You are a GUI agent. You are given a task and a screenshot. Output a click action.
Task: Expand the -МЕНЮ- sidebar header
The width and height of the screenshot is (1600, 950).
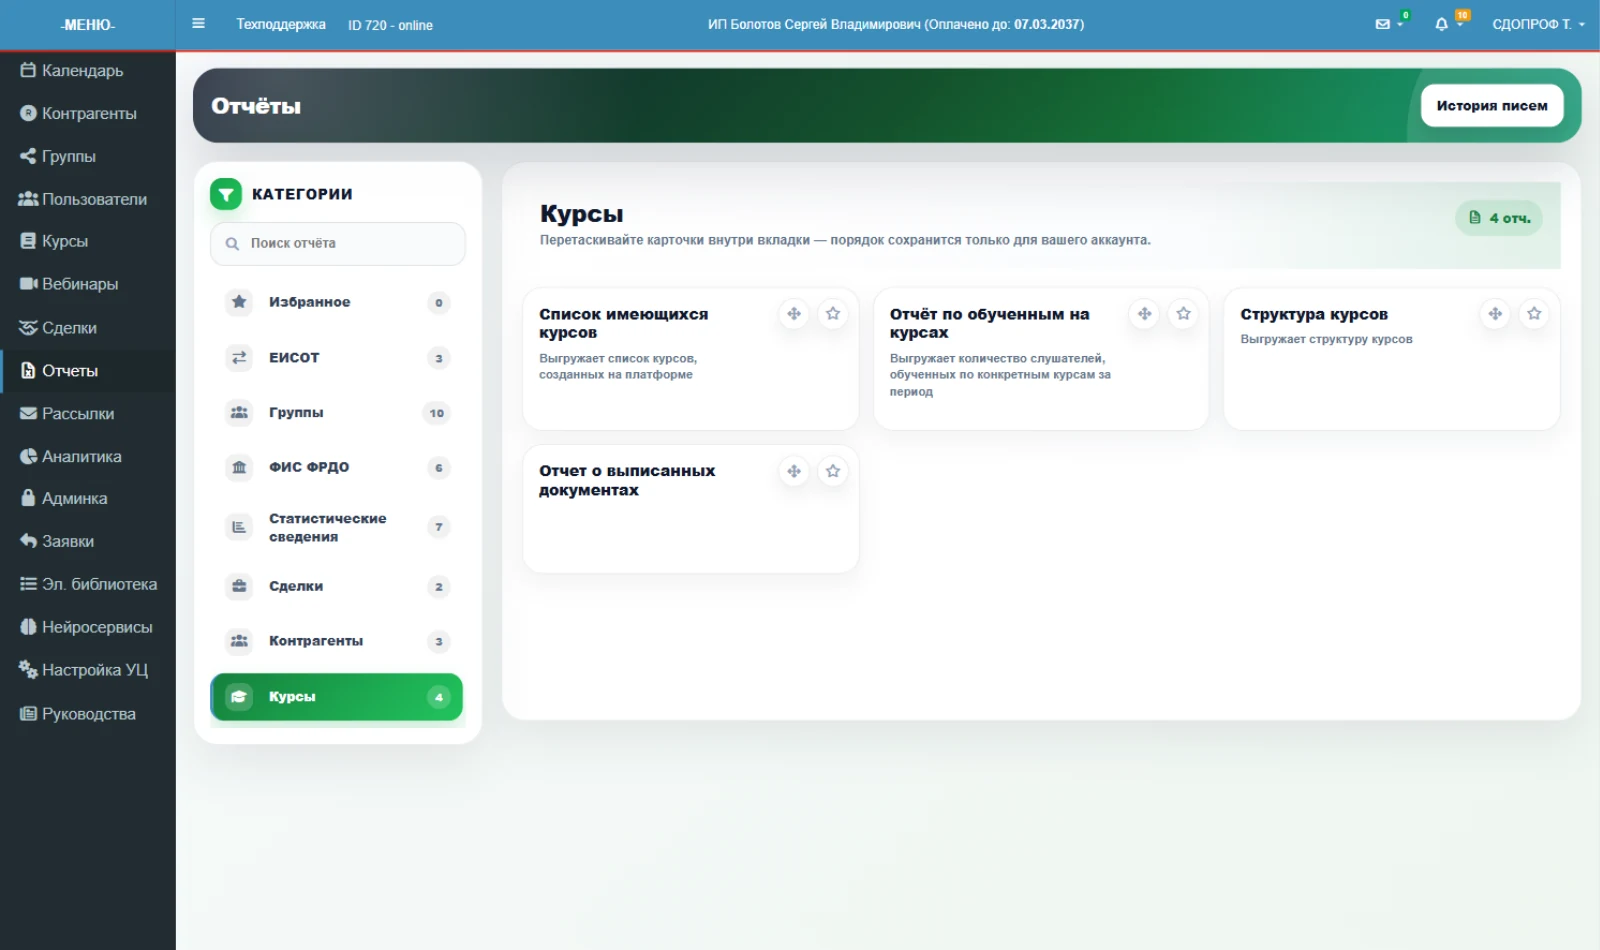(88, 24)
